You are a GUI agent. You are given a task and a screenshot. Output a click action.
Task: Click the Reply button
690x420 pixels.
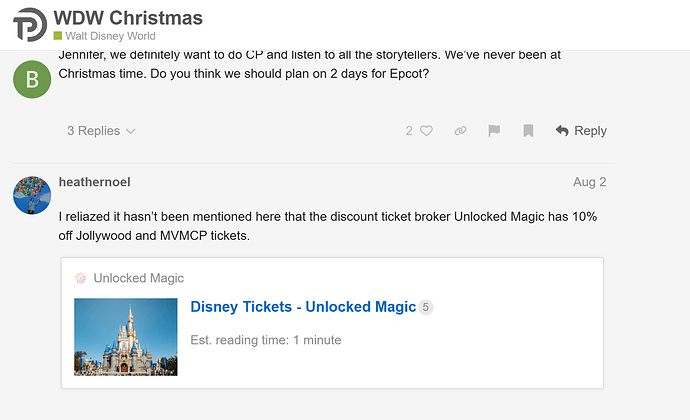click(581, 131)
